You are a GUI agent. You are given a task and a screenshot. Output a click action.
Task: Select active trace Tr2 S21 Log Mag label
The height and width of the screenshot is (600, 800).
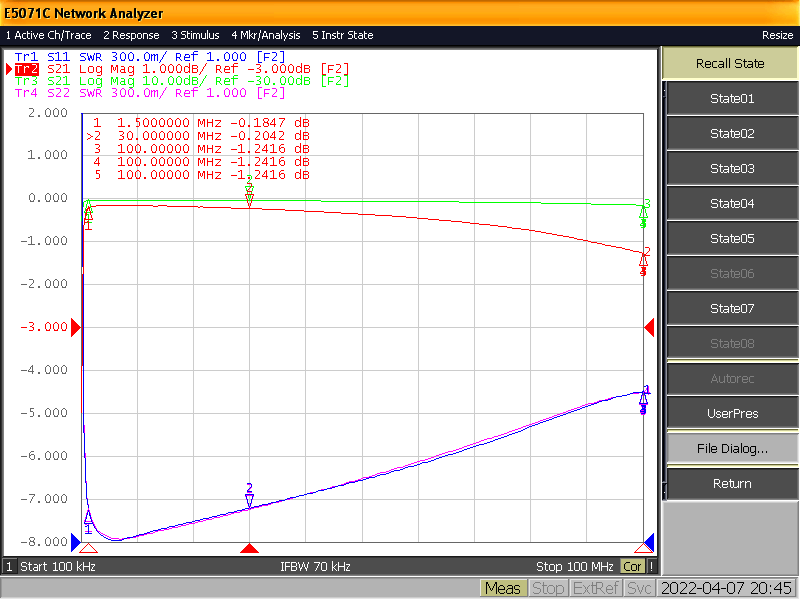[182, 69]
